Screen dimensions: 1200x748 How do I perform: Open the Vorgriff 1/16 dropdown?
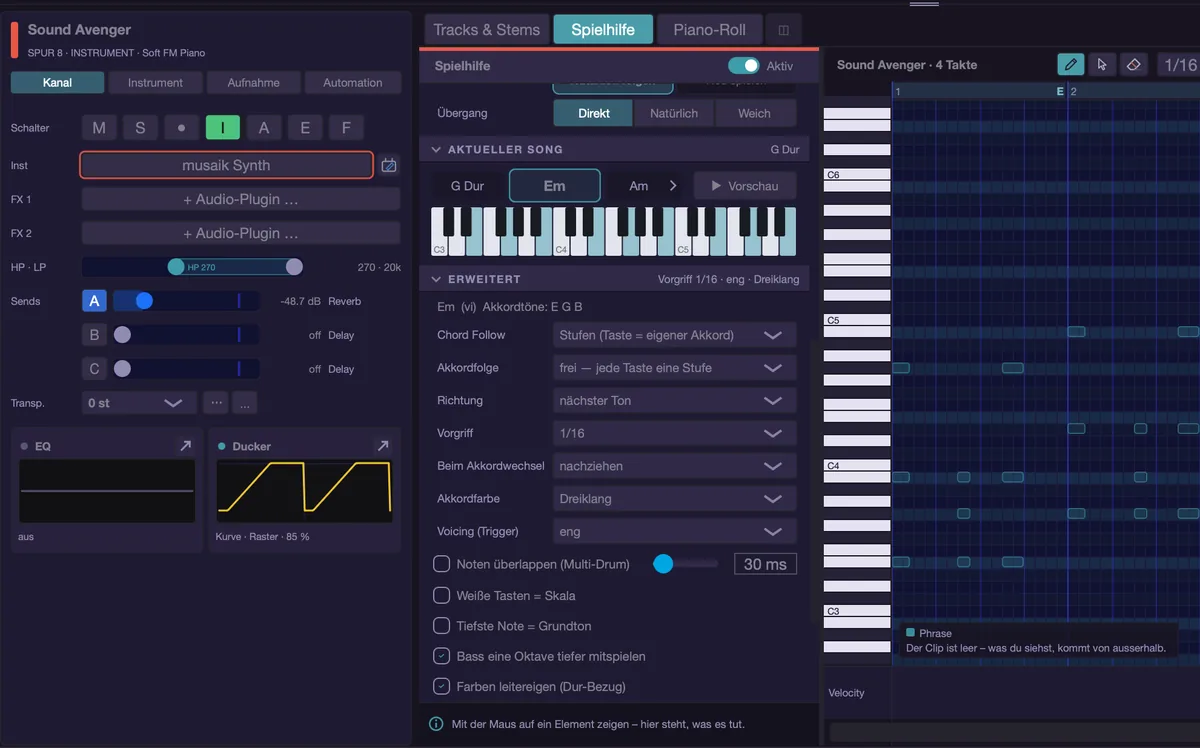(x=675, y=434)
